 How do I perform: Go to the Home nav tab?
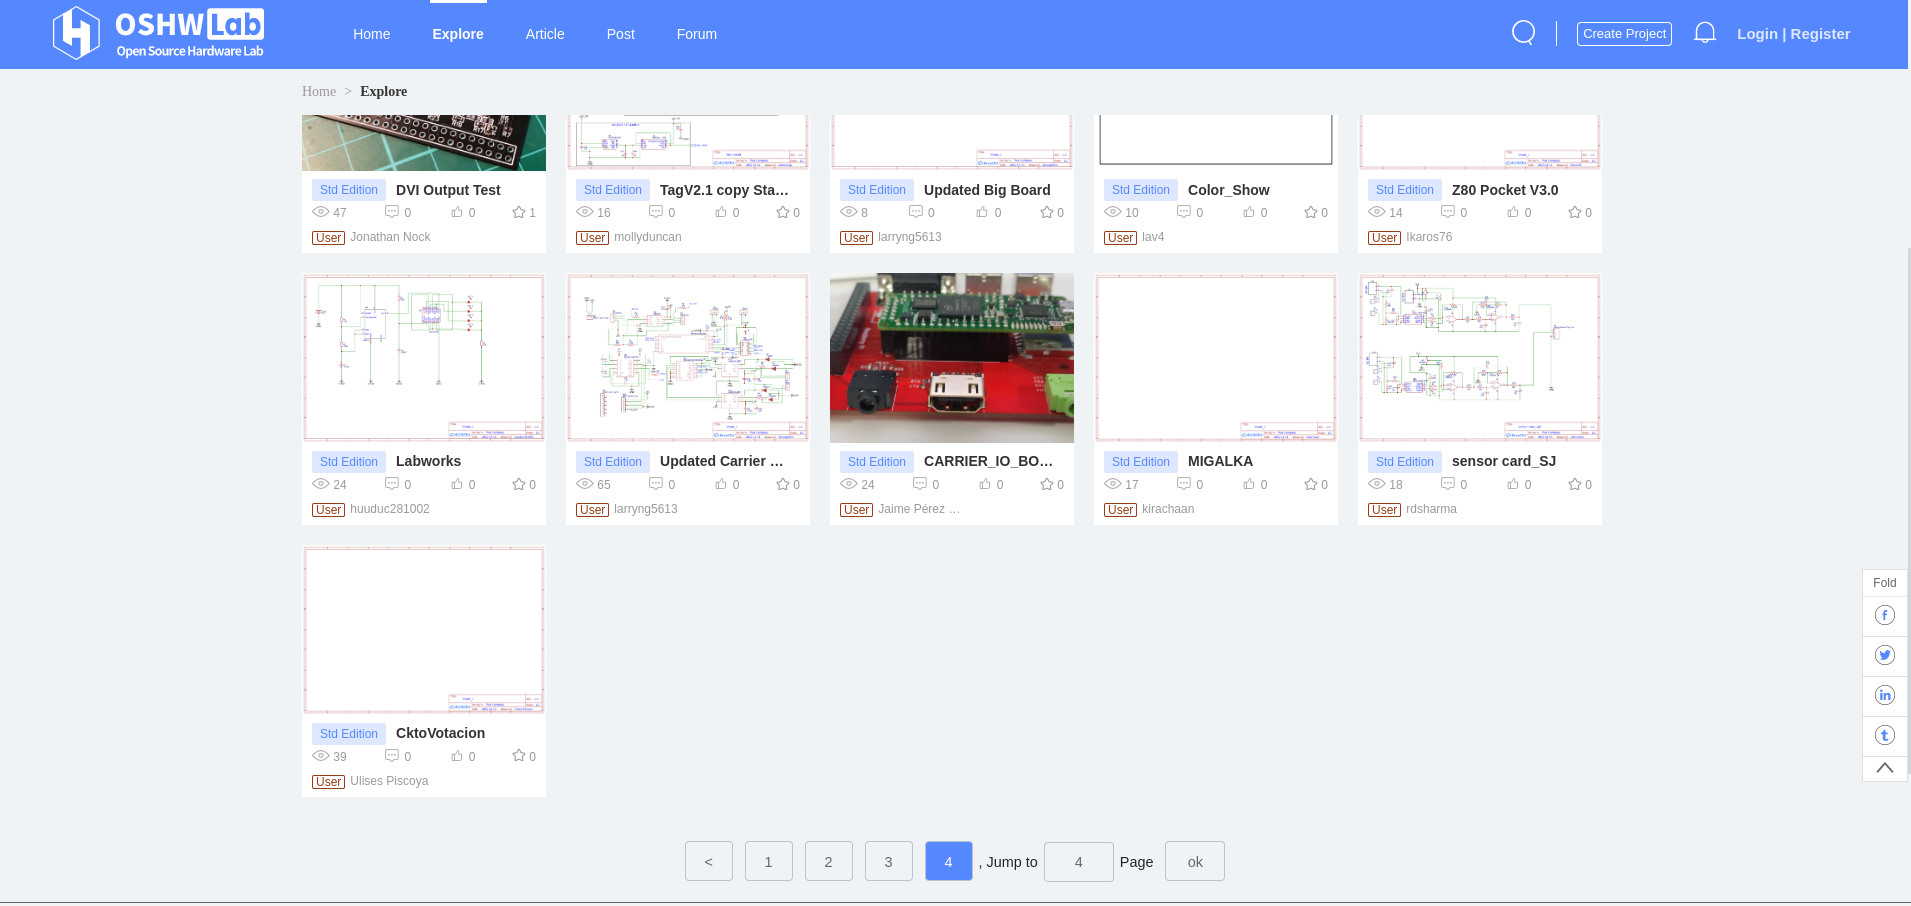[x=372, y=34]
